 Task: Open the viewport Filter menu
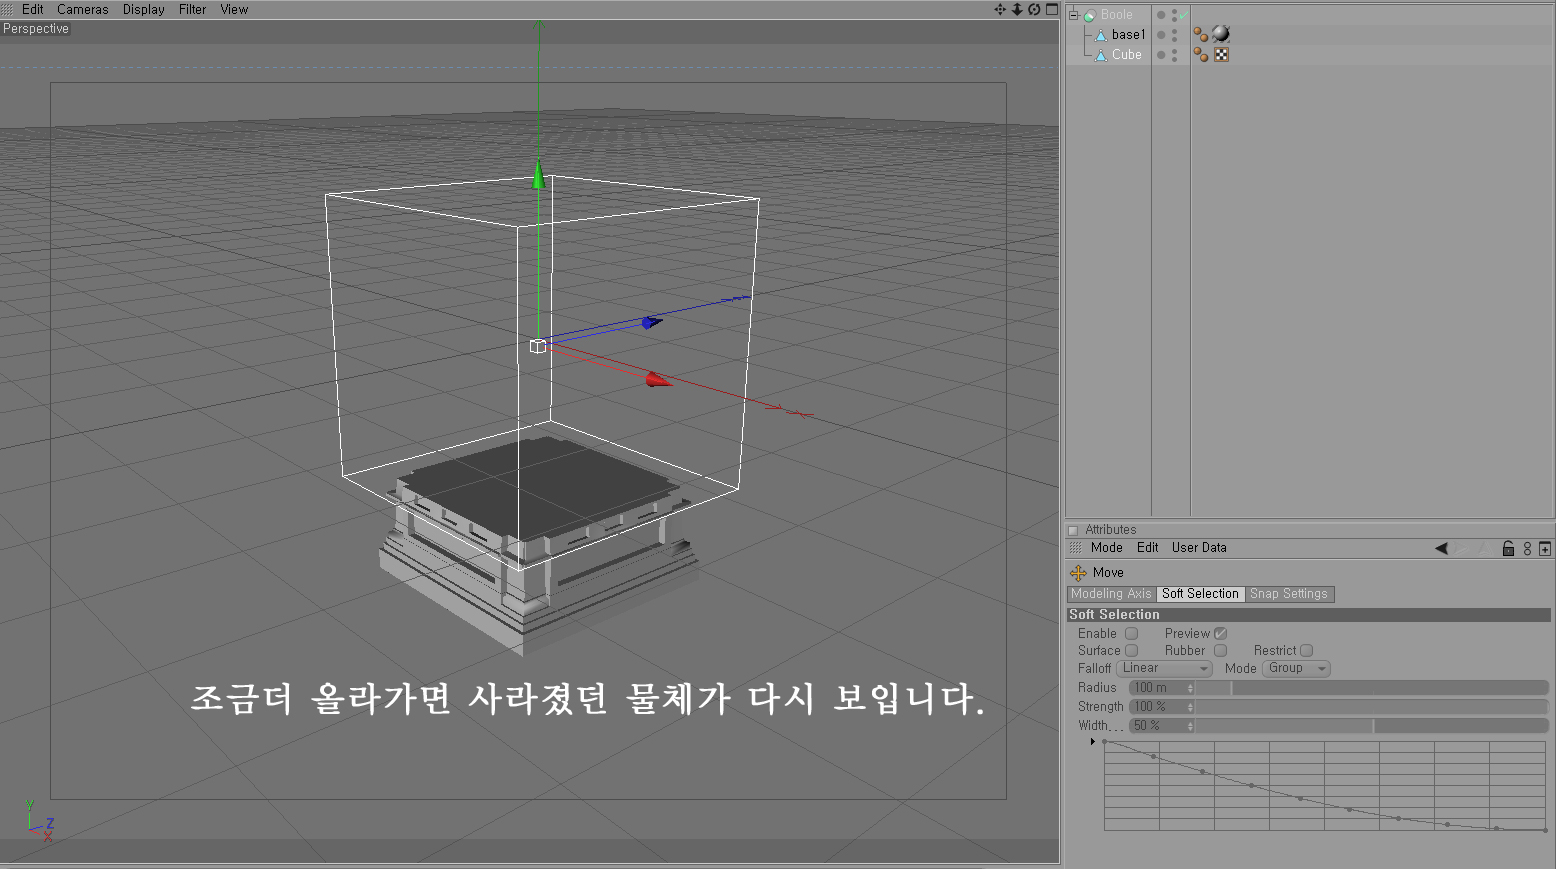193,9
